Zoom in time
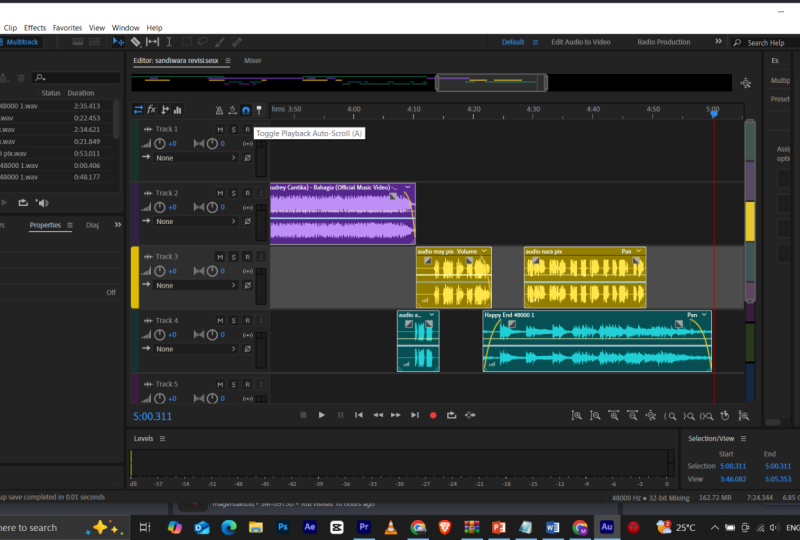 614,416
